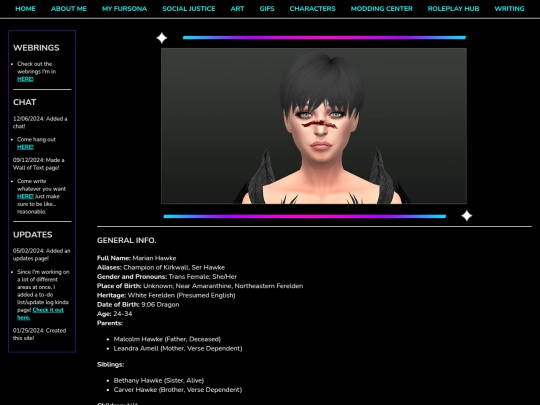This screenshot has width=540, height=405.
Task: Open the MODDING CENTER page
Action: click(382, 9)
